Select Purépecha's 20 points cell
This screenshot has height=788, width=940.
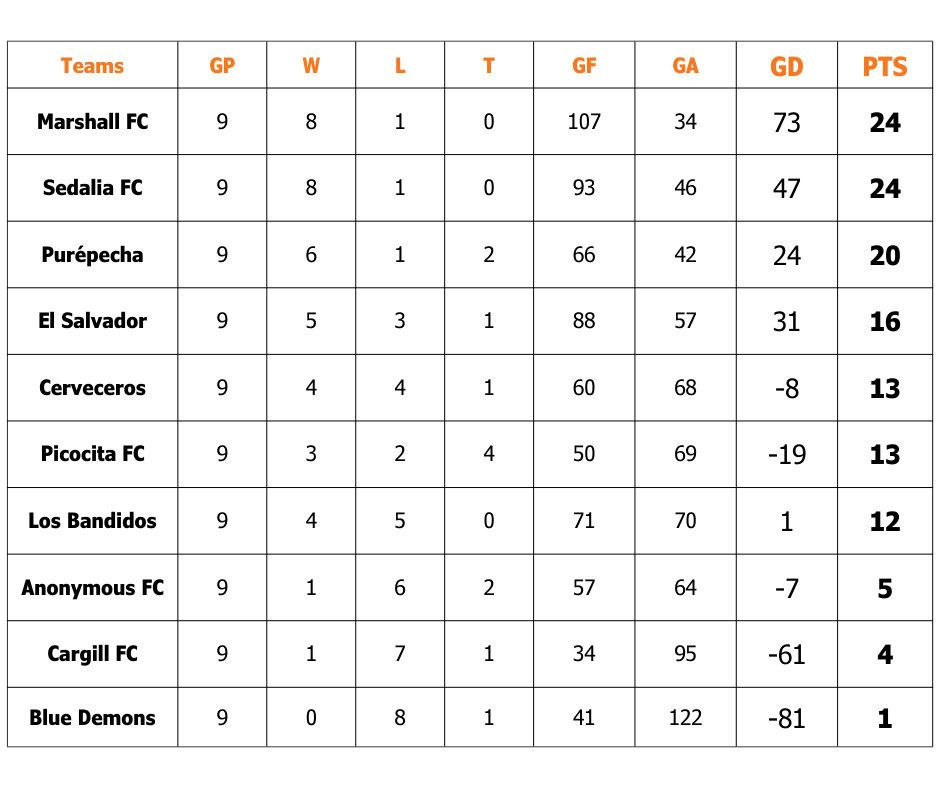[x=885, y=256]
